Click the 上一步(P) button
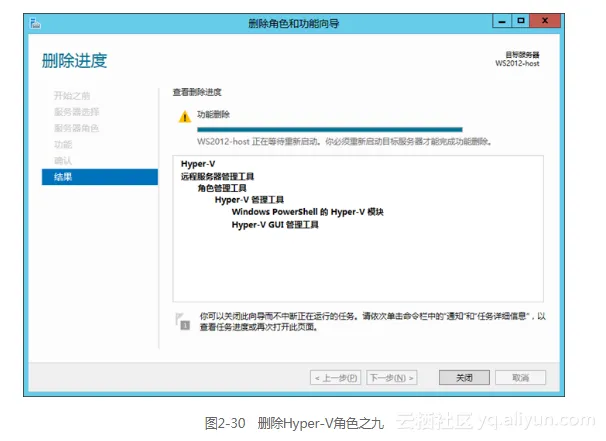Image resolution: width=606 pixels, height=441 pixels. point(335,378)
